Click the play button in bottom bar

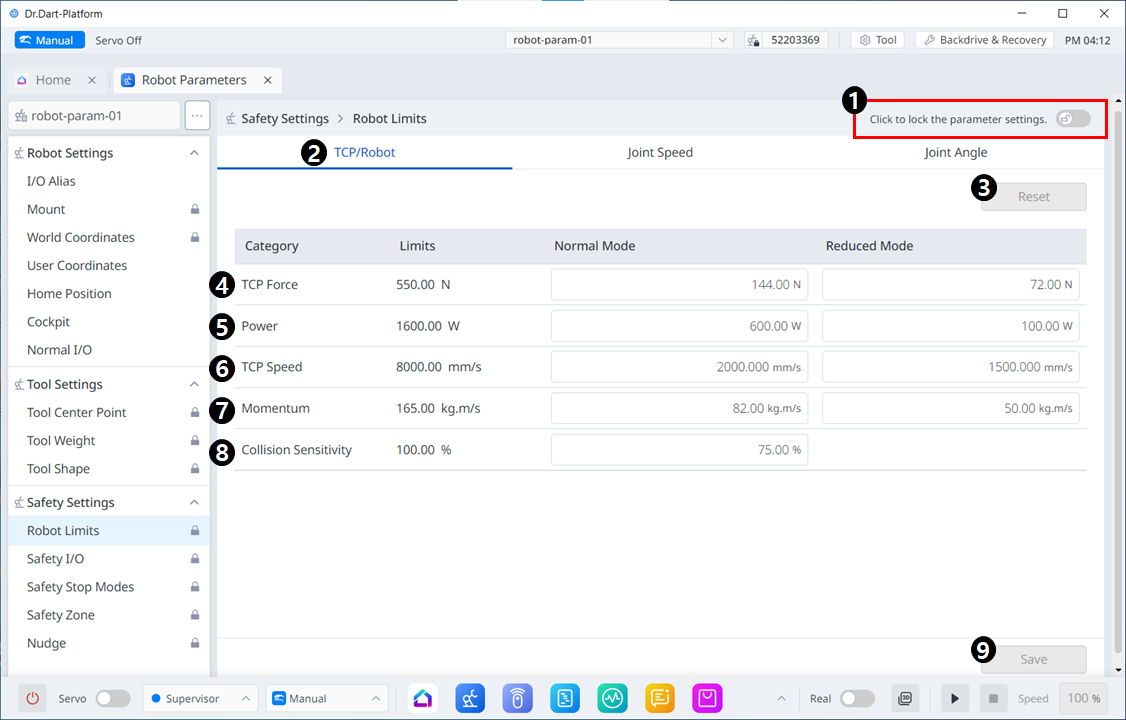point(954,698)
